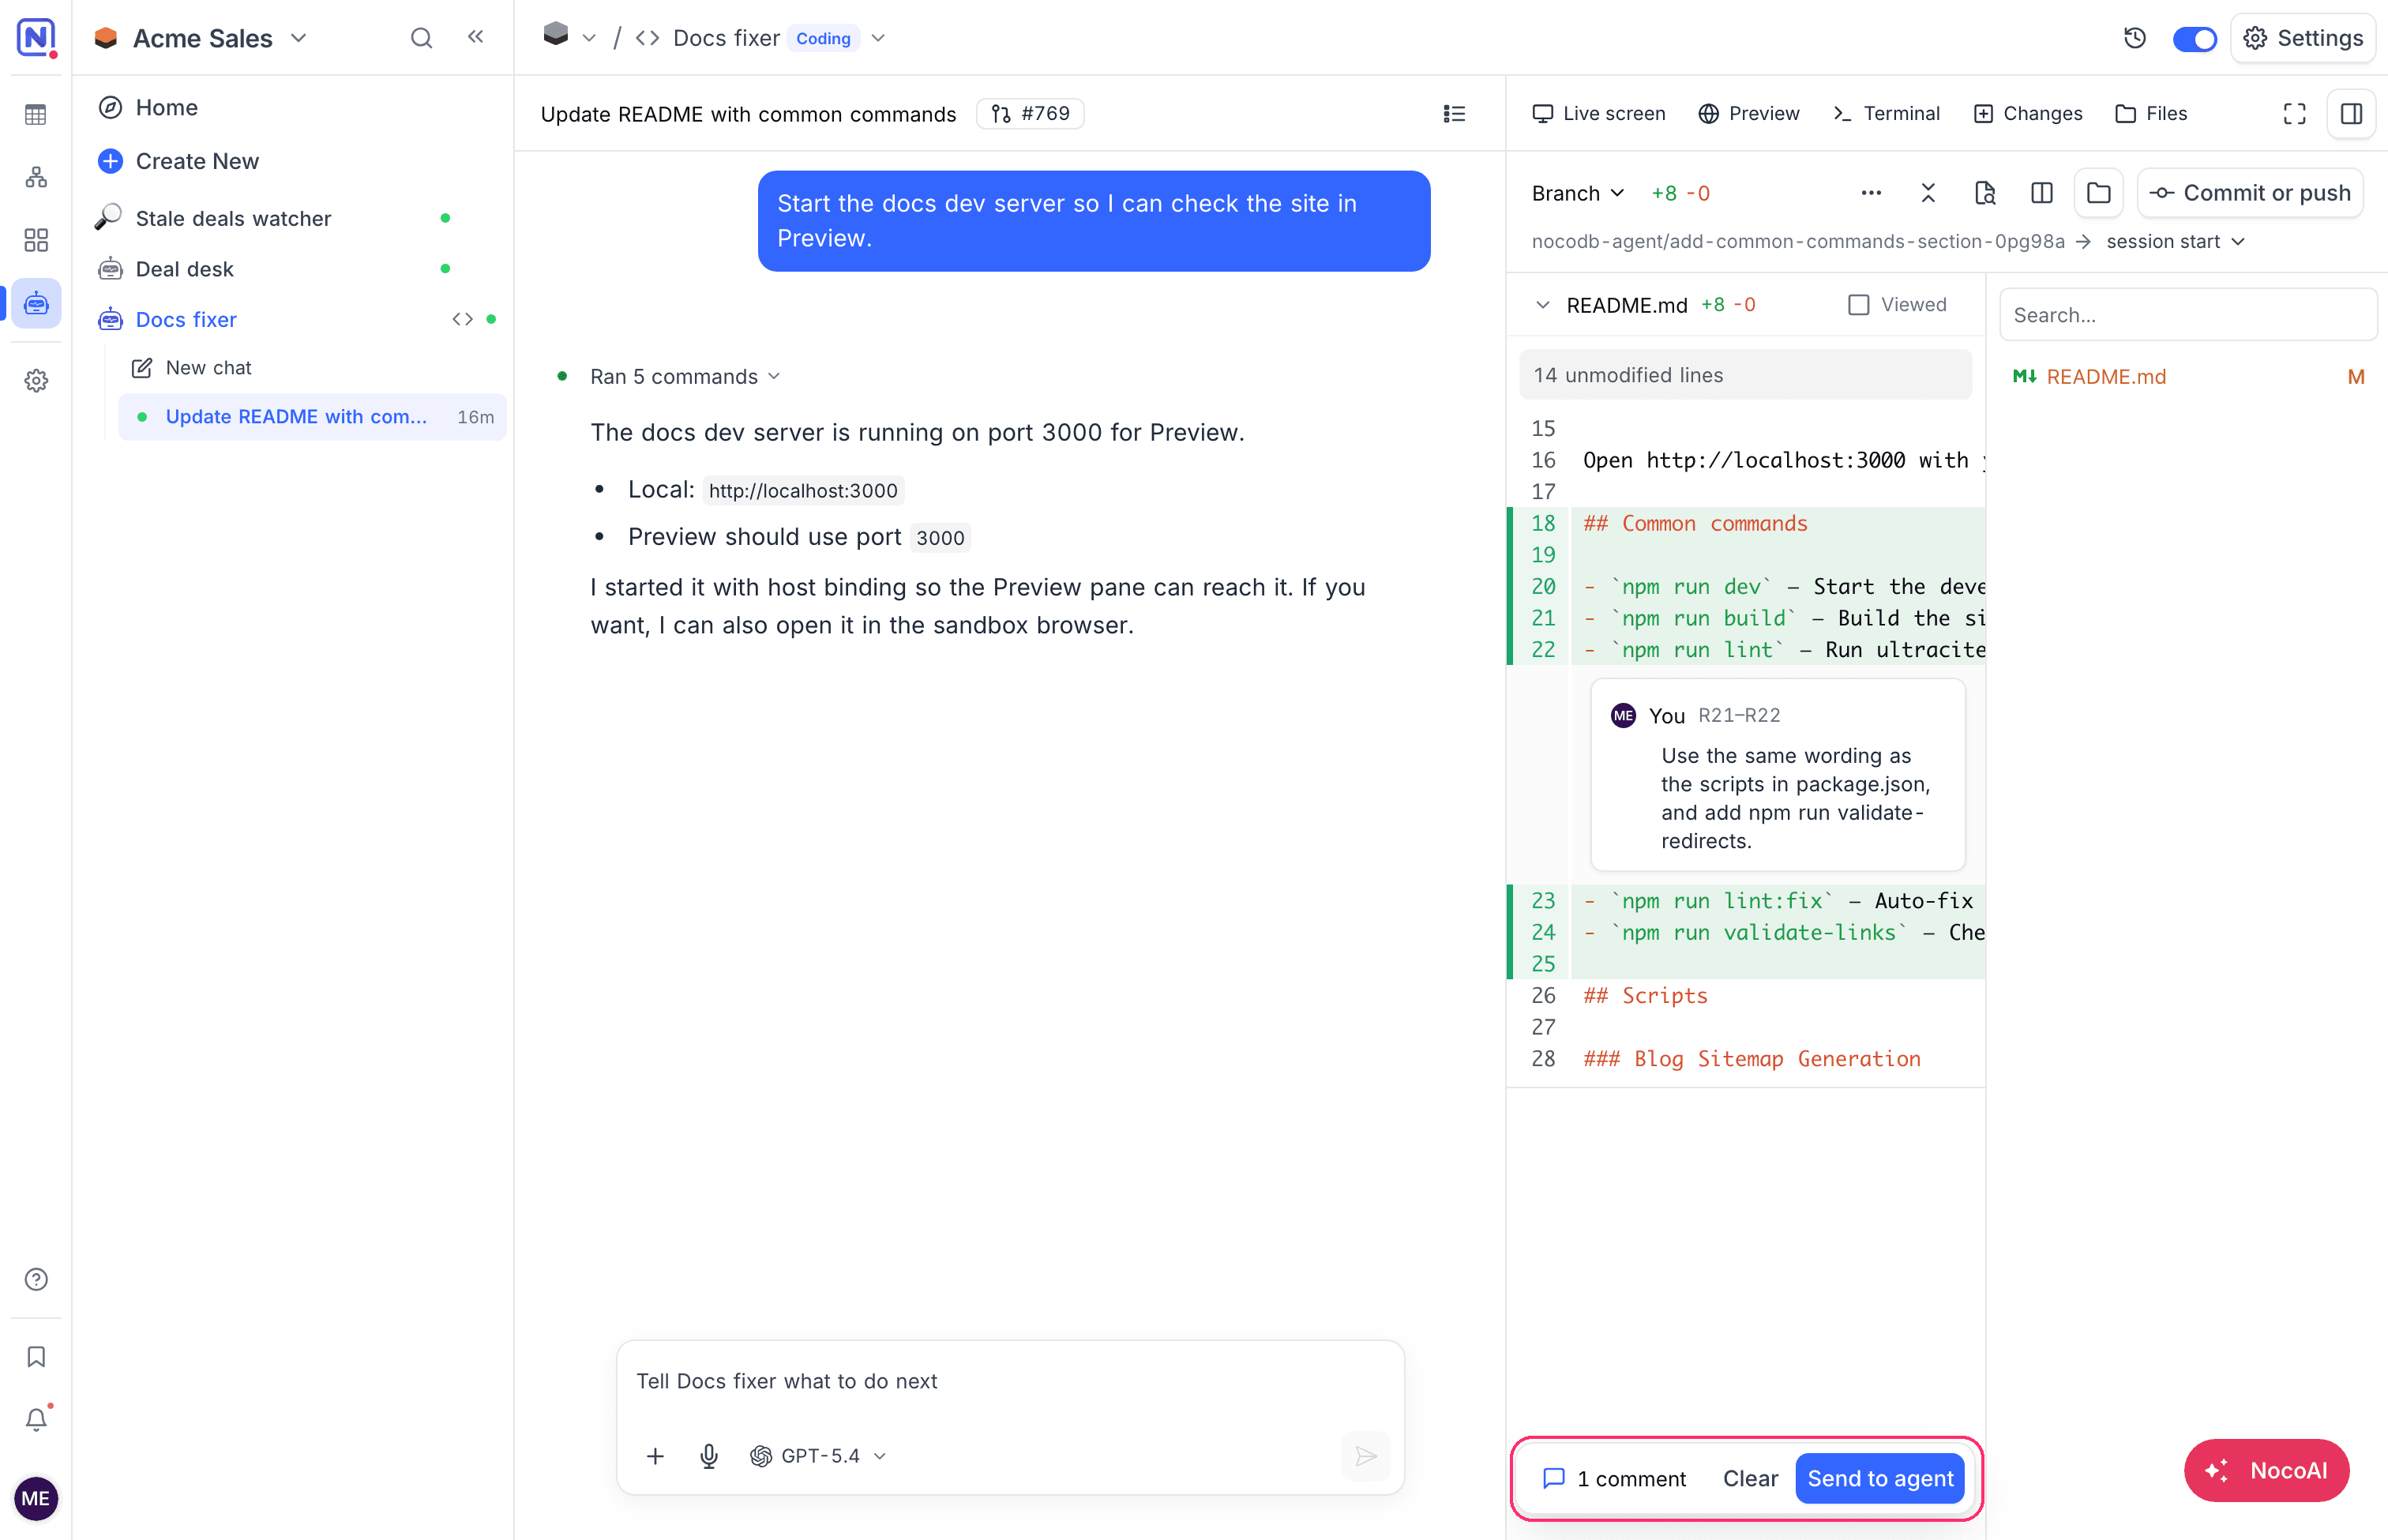Collapse sidebar with double chevron icon
This screenshot has width=2388, height=1540.
476,37
